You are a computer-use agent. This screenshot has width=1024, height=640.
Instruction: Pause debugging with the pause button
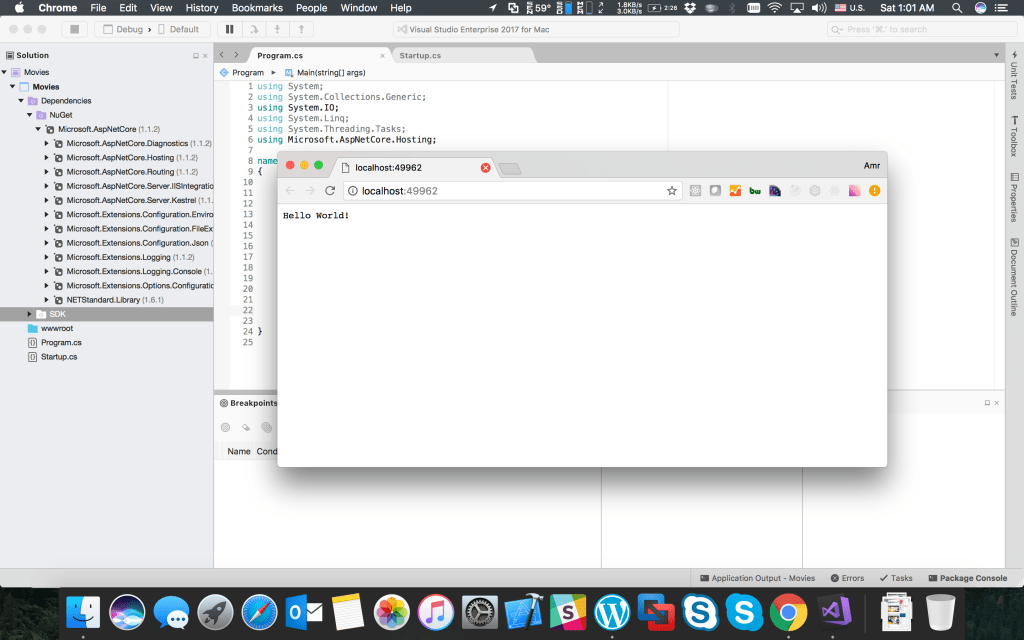[x=229, y=29]
